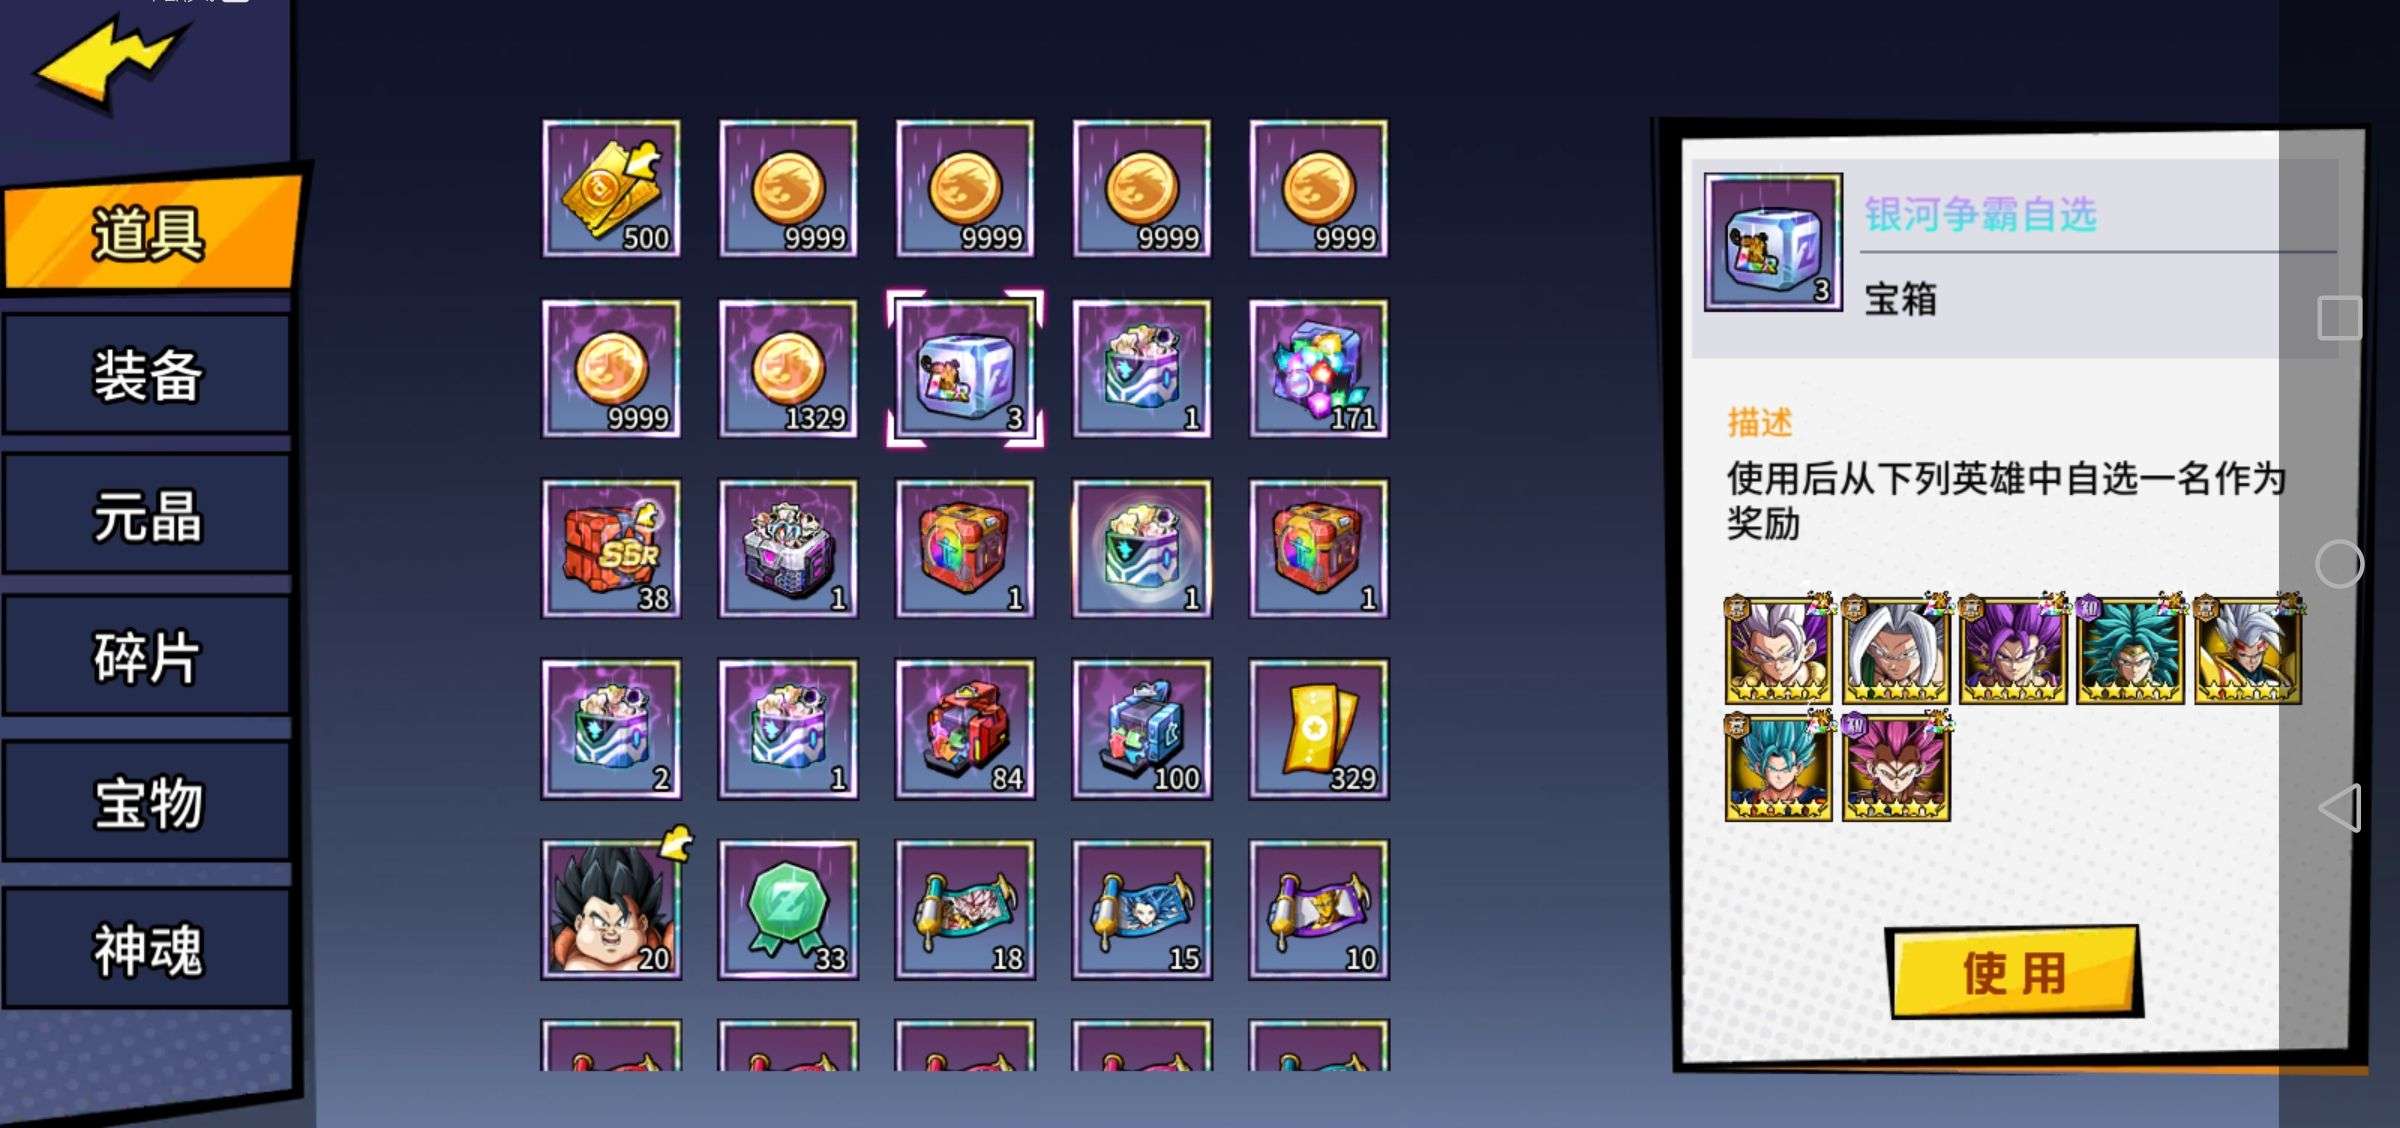Viewport: 2400px width, 1128px height.
Task: Tap the Android circle home button
Action: click(2339, 564)
